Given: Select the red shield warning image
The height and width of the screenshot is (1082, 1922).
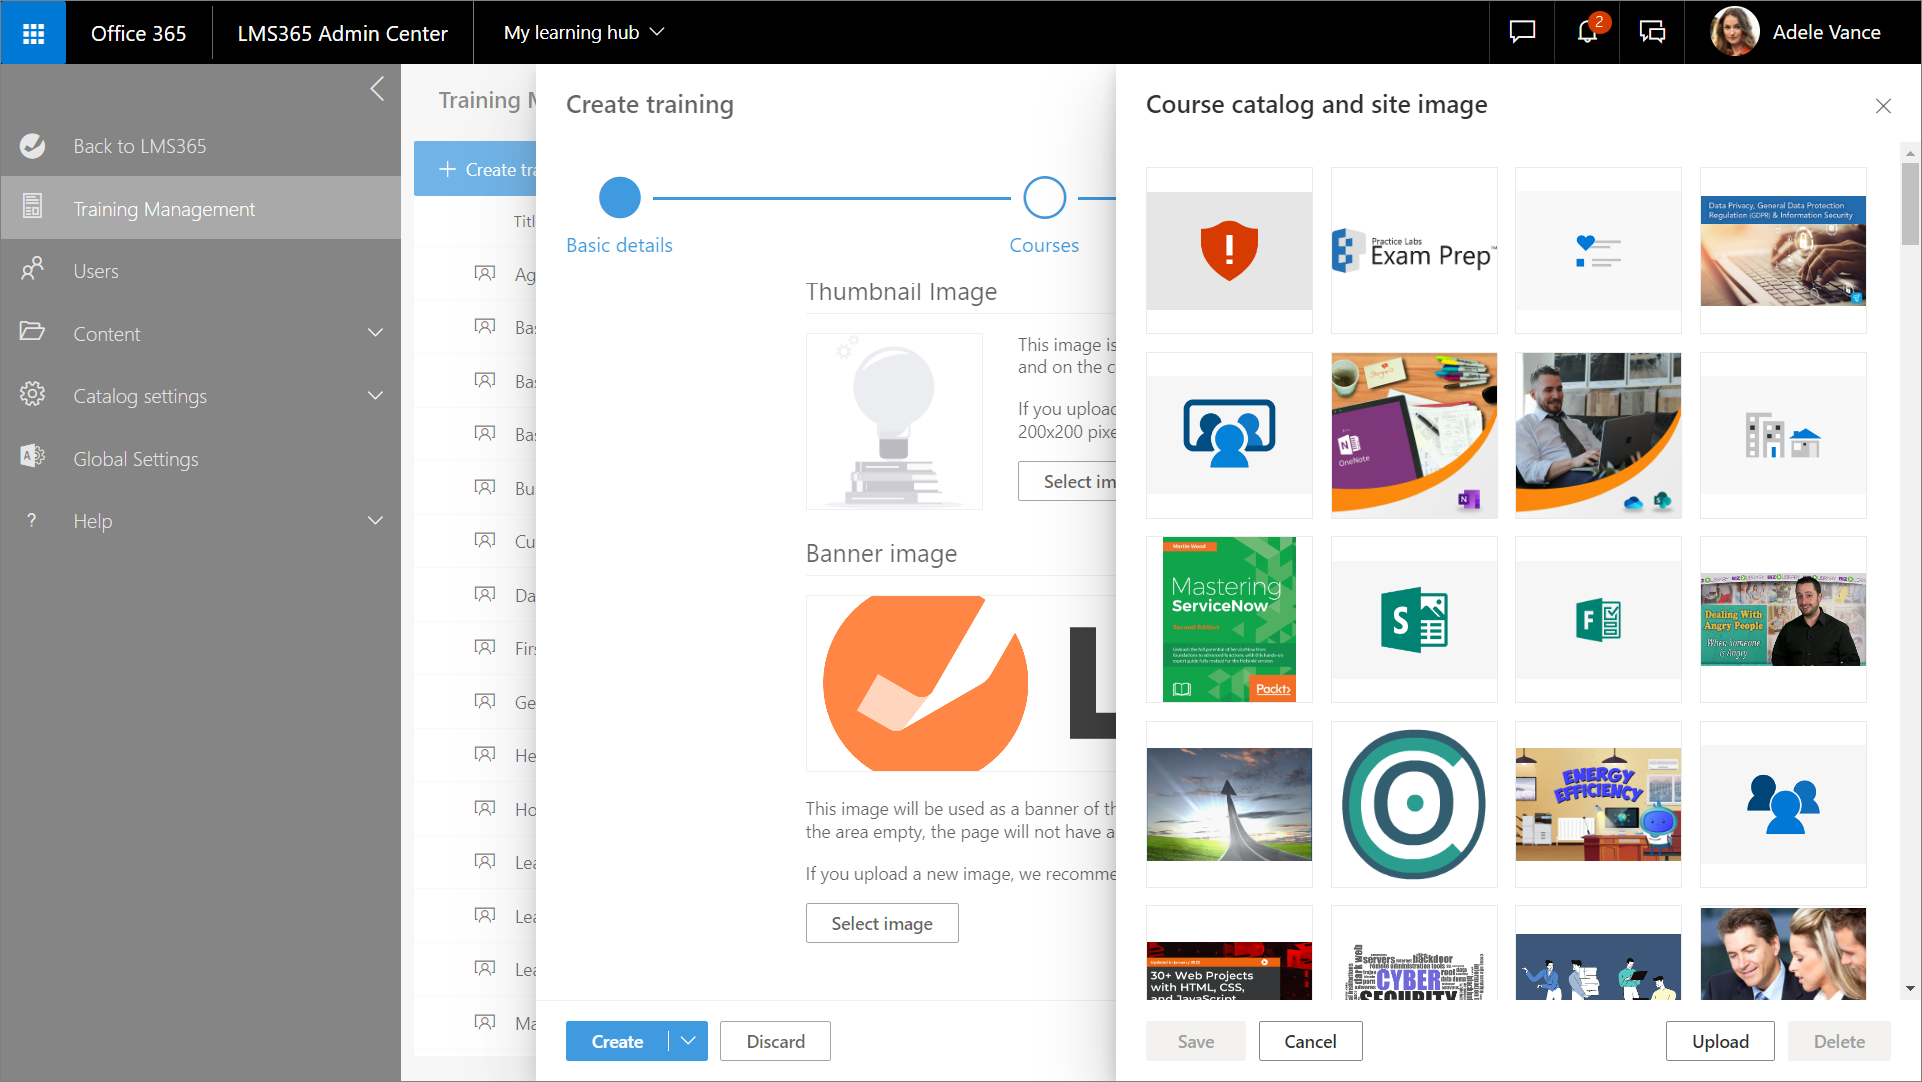Looking at the screenshot, I should pyautogui.click(x=1229, y=250).
